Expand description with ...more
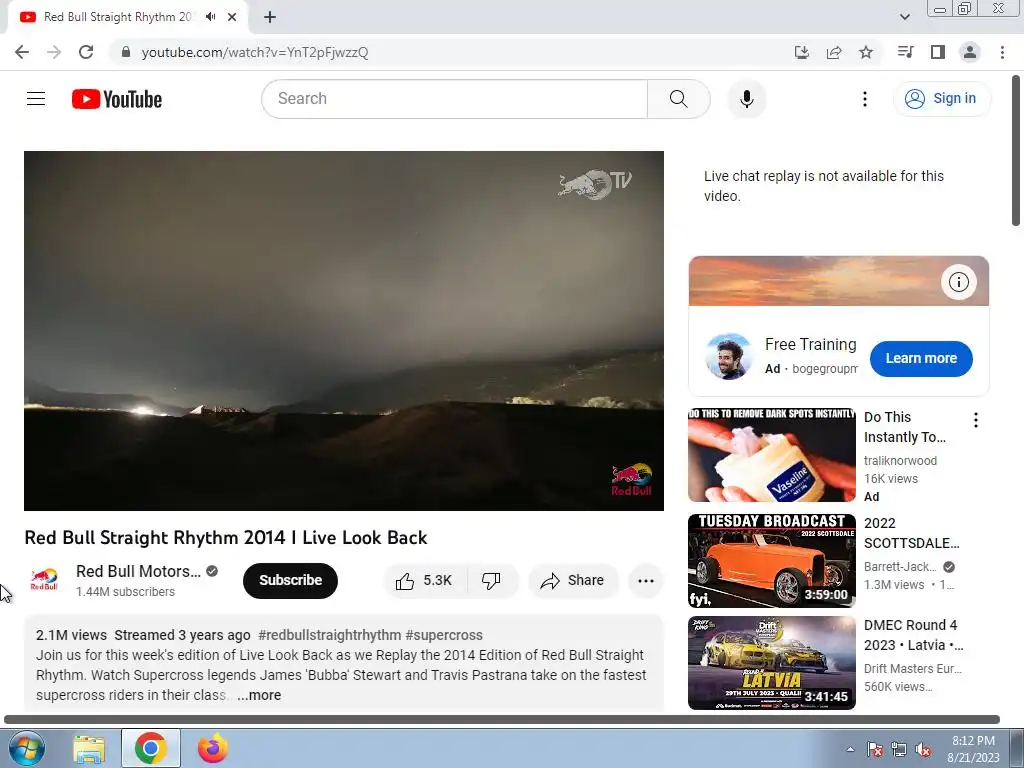This screenshot has height=768, width=1024. click(x=259, y=696)
